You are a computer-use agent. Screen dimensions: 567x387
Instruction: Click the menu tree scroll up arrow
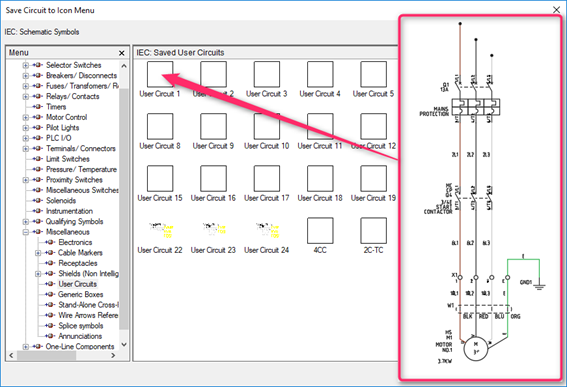[124, 66]
